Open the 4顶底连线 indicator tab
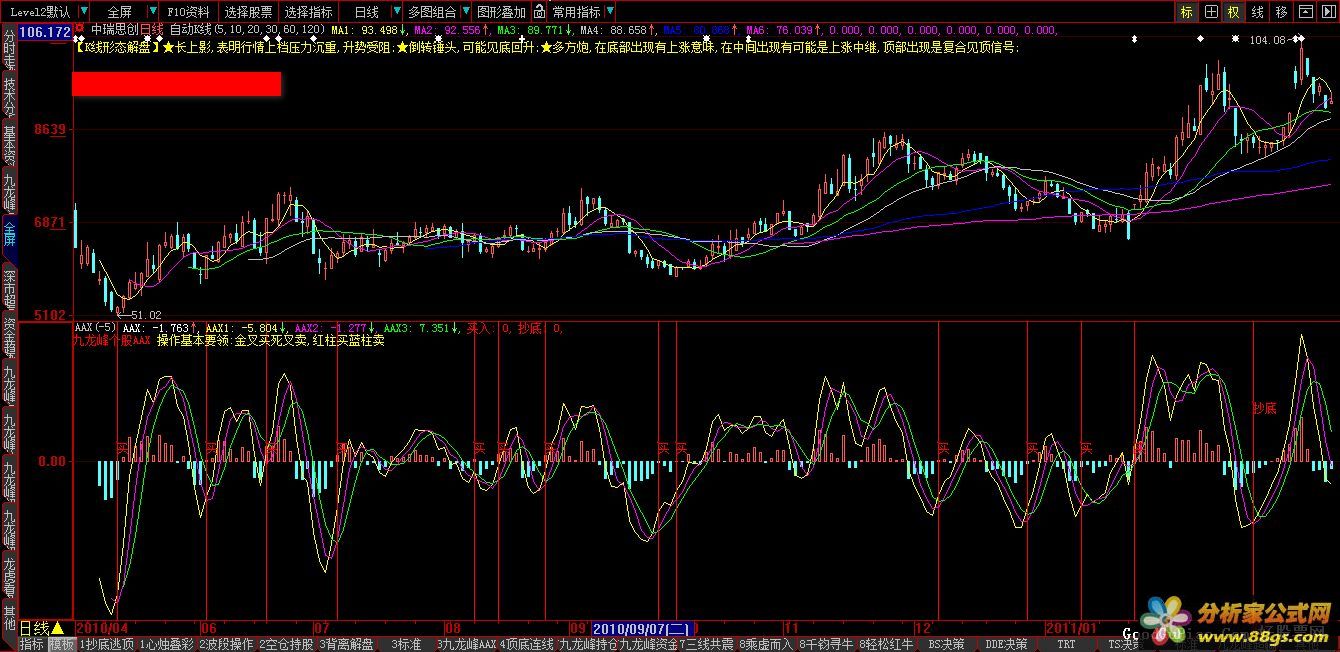This screenshot has width=1340, height=652. tap(527, 644)
